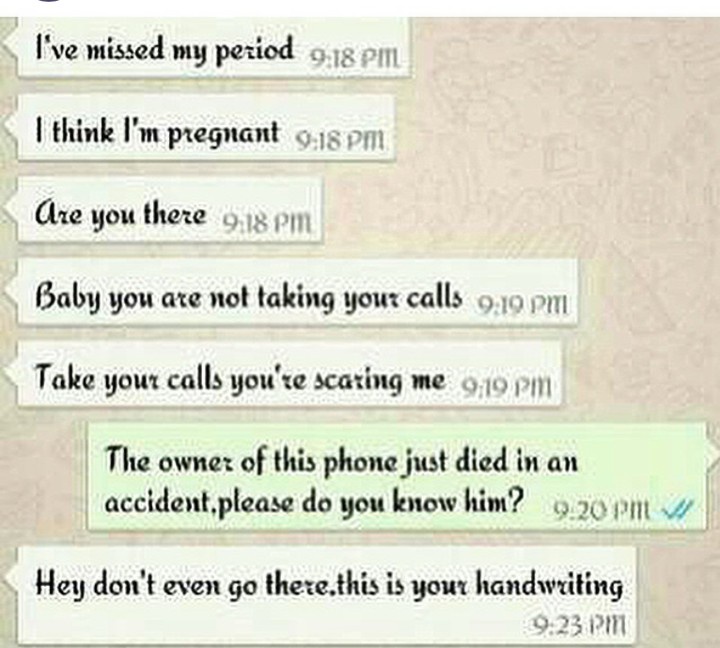This screenshot has height=648, width=720.
Task: Tap the word "pregnant" in second message
Action: [224, 134]
